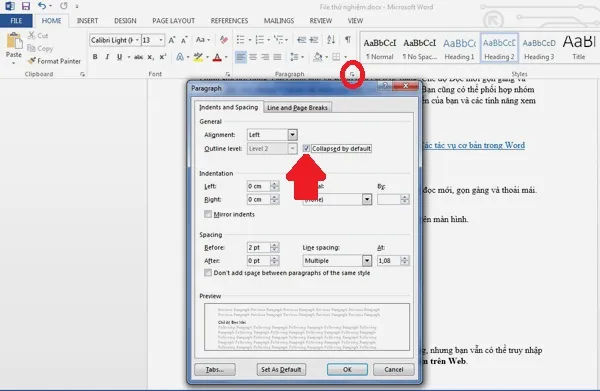The image size is (600, 391).
Task: Open the Line spacing Multiple dropdown
Action: click(x=367, y=261)
